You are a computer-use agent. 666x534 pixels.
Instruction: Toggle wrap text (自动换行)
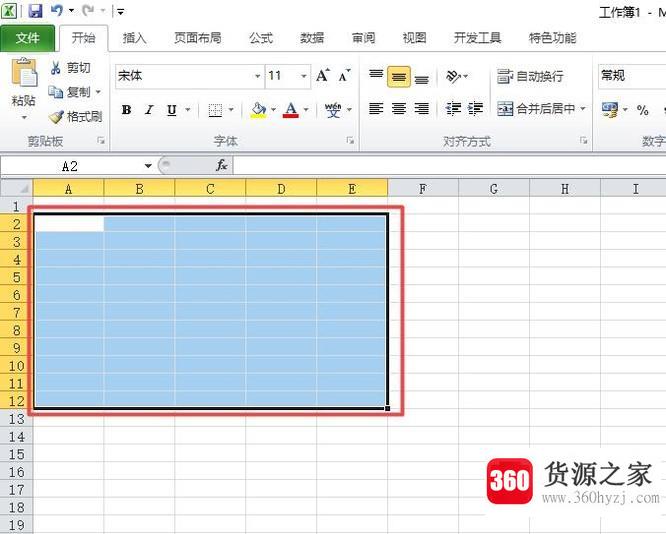530,76
